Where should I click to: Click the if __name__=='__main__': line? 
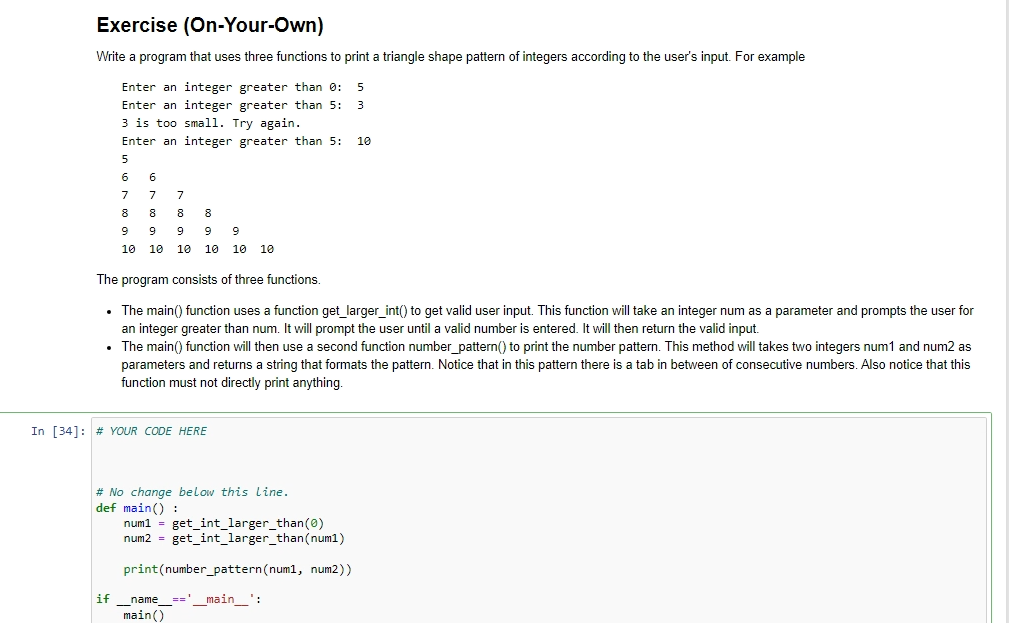tap(179, 599)
